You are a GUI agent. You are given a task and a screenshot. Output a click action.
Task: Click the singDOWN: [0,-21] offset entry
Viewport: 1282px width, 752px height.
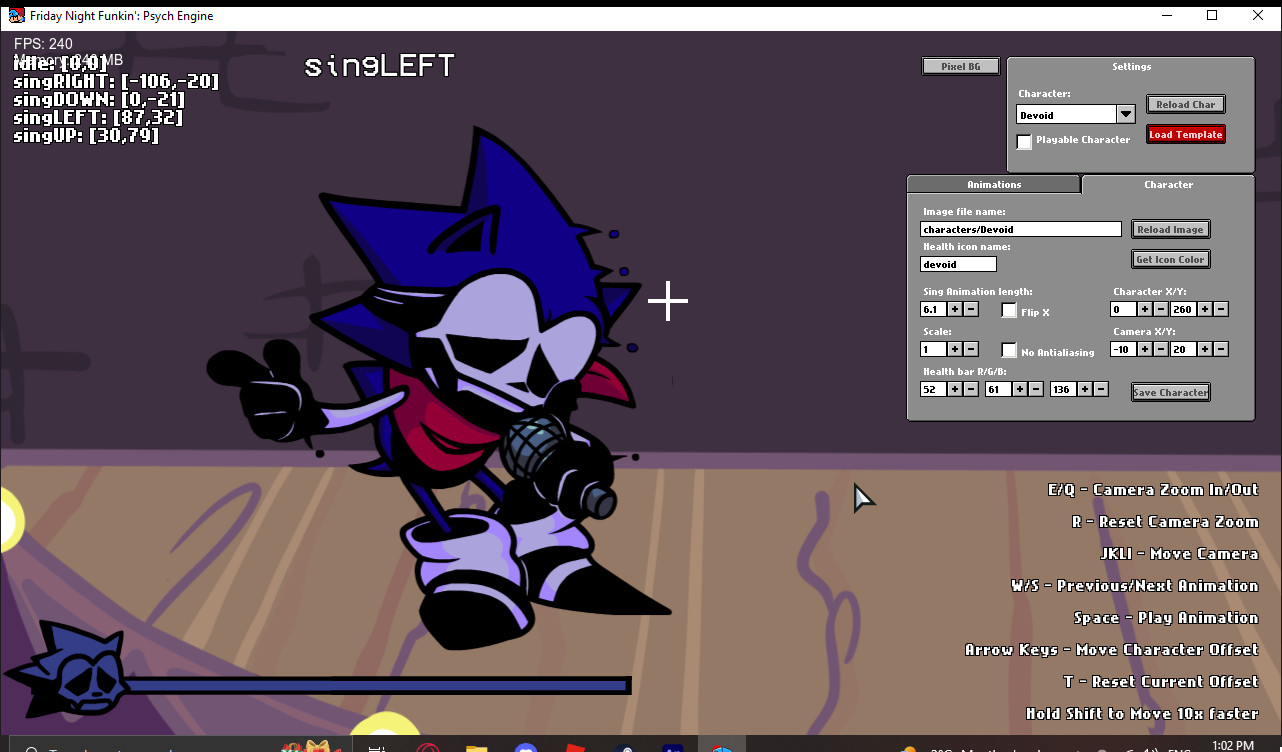click(98, 100)
